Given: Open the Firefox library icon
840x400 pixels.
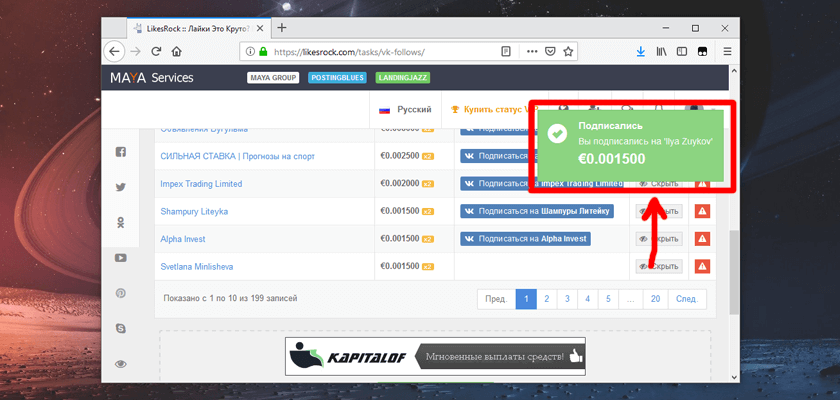Looking at the screenshot, I should coord(662,51).
